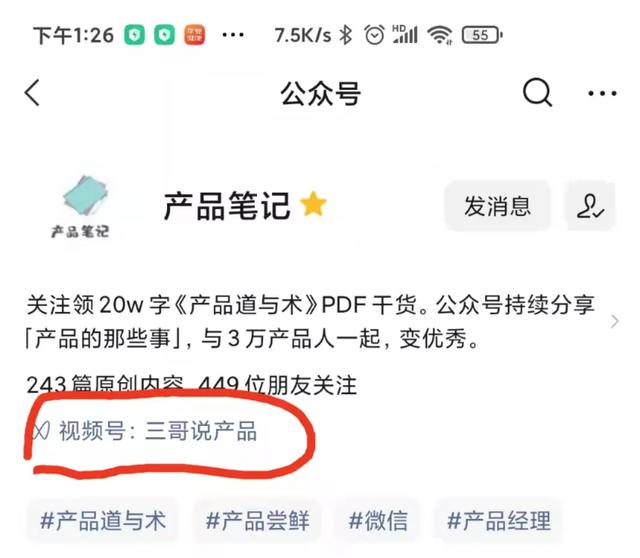The height and width of the screenshot is (558, 640).
Task: Tap the 视频号 channel icon
Action: [x=41, y=431]
